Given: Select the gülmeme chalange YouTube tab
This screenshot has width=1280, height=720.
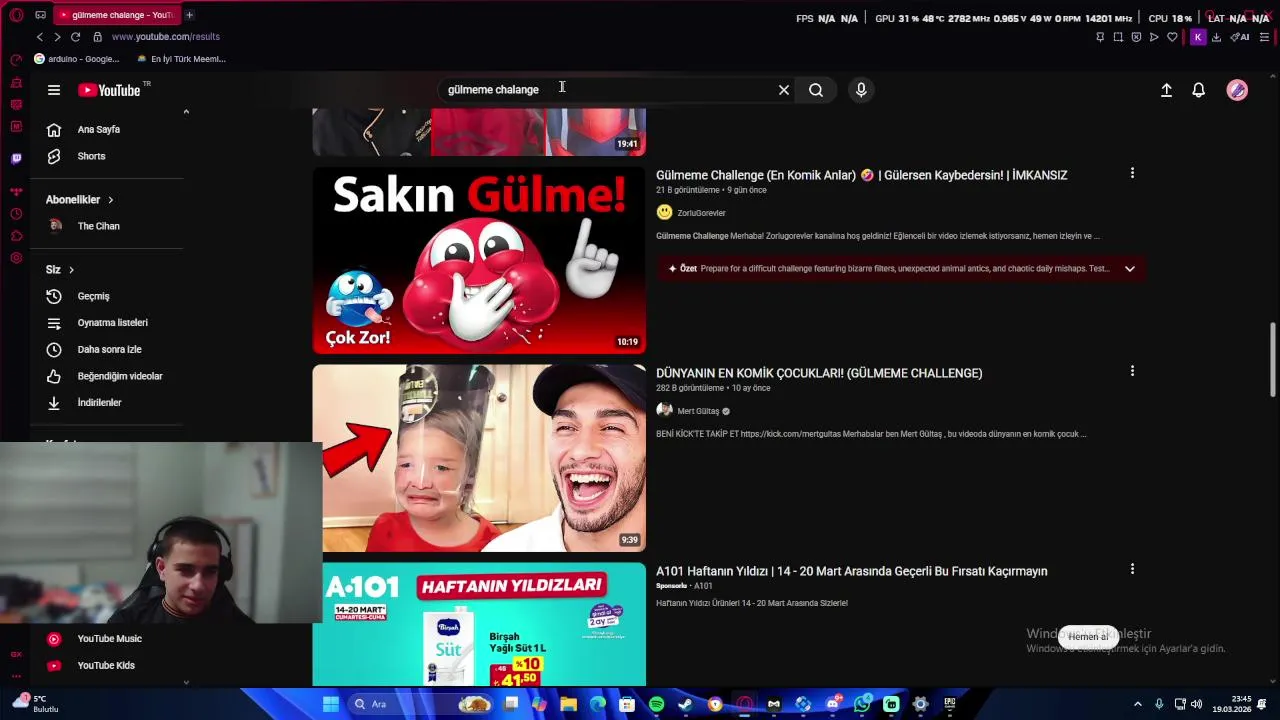Looking at the screenshot, I should [116, 15].
